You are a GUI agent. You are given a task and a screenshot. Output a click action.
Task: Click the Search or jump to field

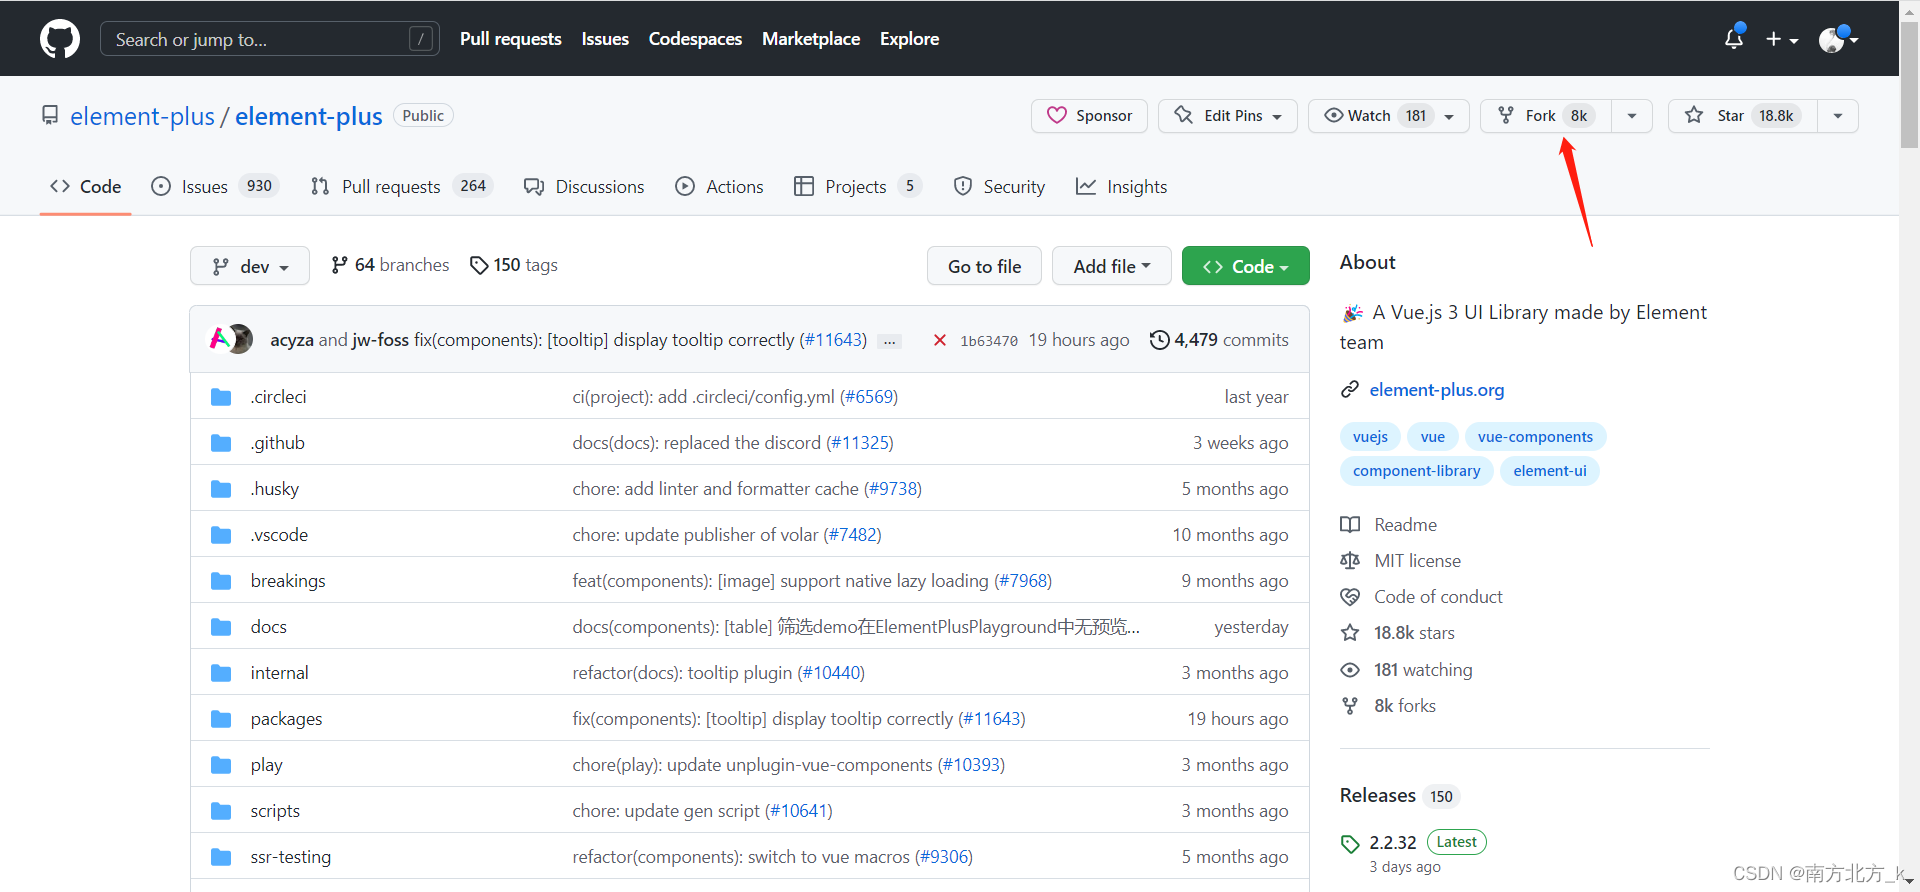(x=270, y=39)
